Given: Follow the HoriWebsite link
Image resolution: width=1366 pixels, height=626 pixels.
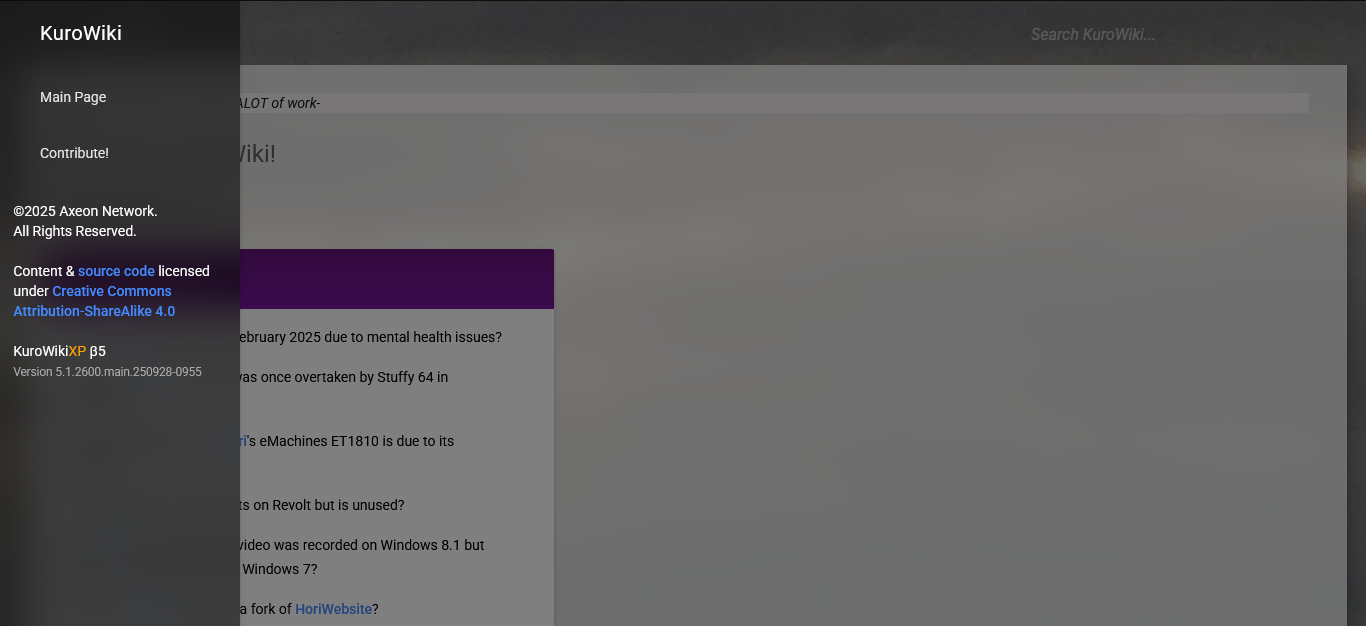Looking at the screenshot, I should (x=333, y=609).
